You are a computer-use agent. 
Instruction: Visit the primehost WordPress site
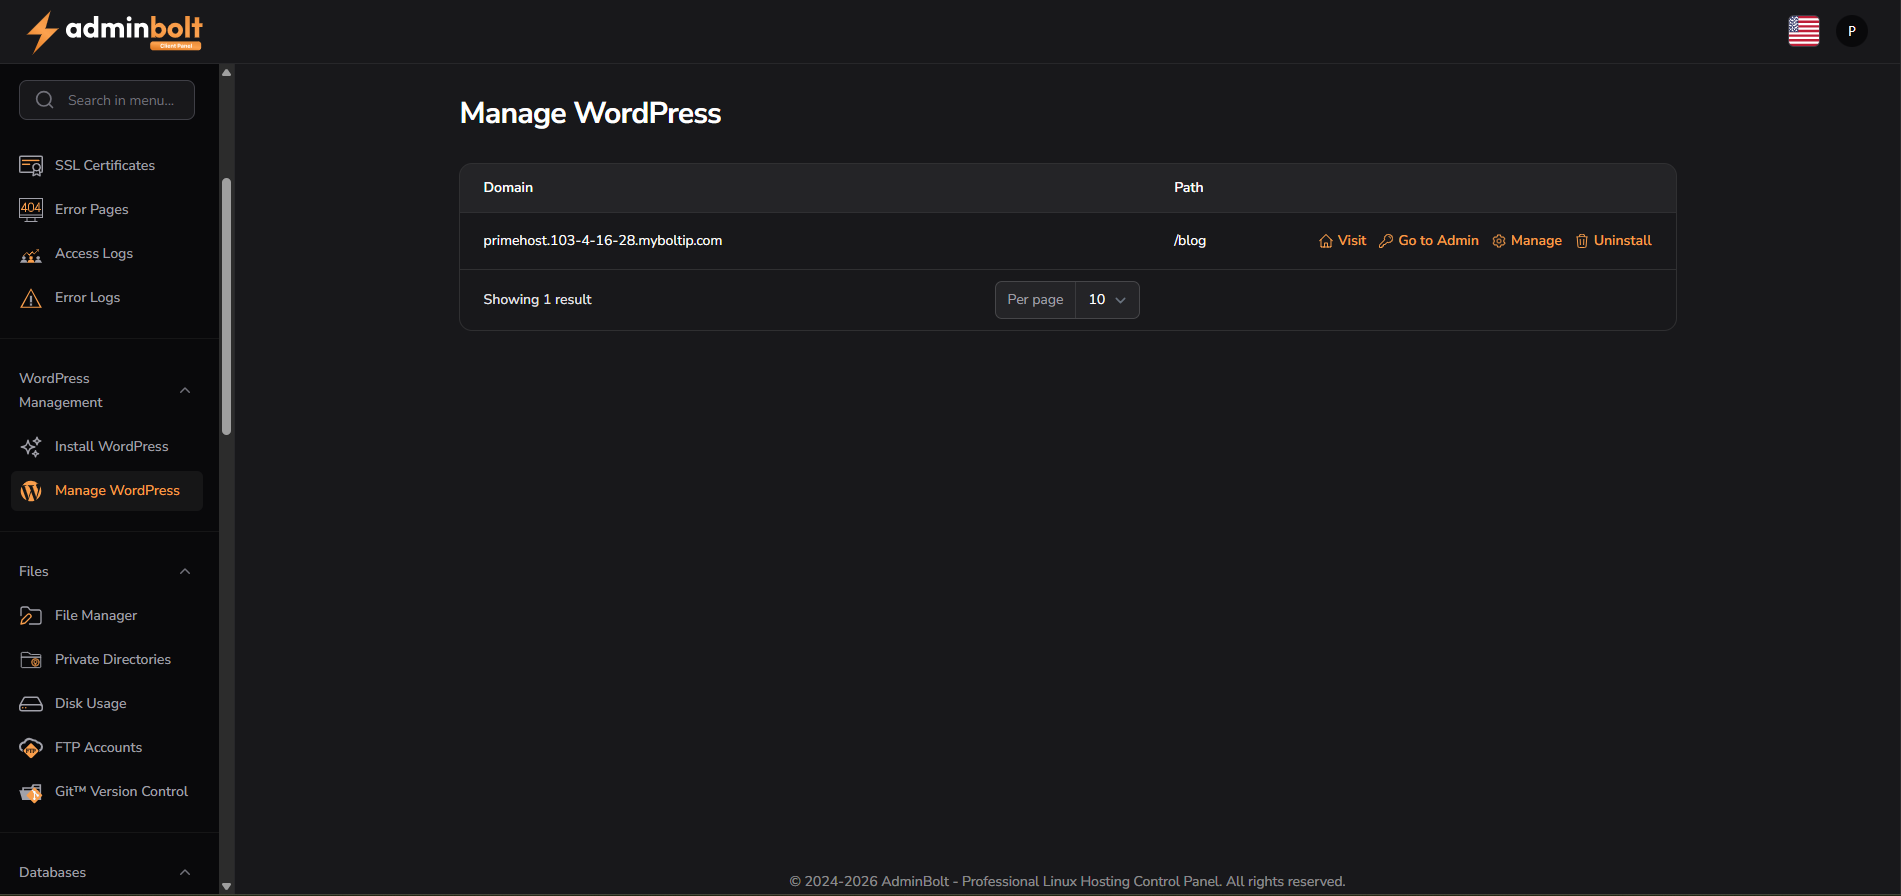1342,241
